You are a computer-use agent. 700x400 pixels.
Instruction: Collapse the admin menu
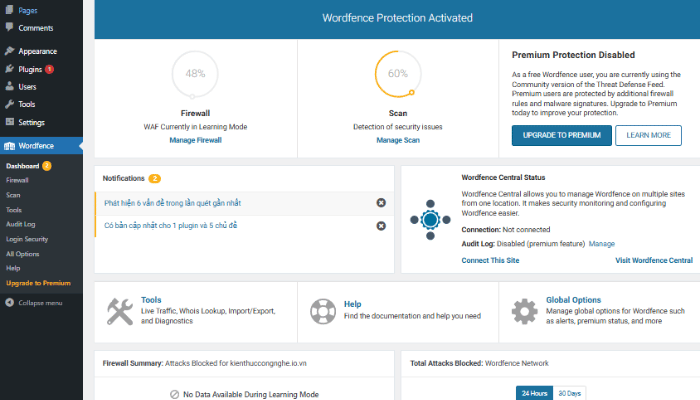[x=40, y=303]
